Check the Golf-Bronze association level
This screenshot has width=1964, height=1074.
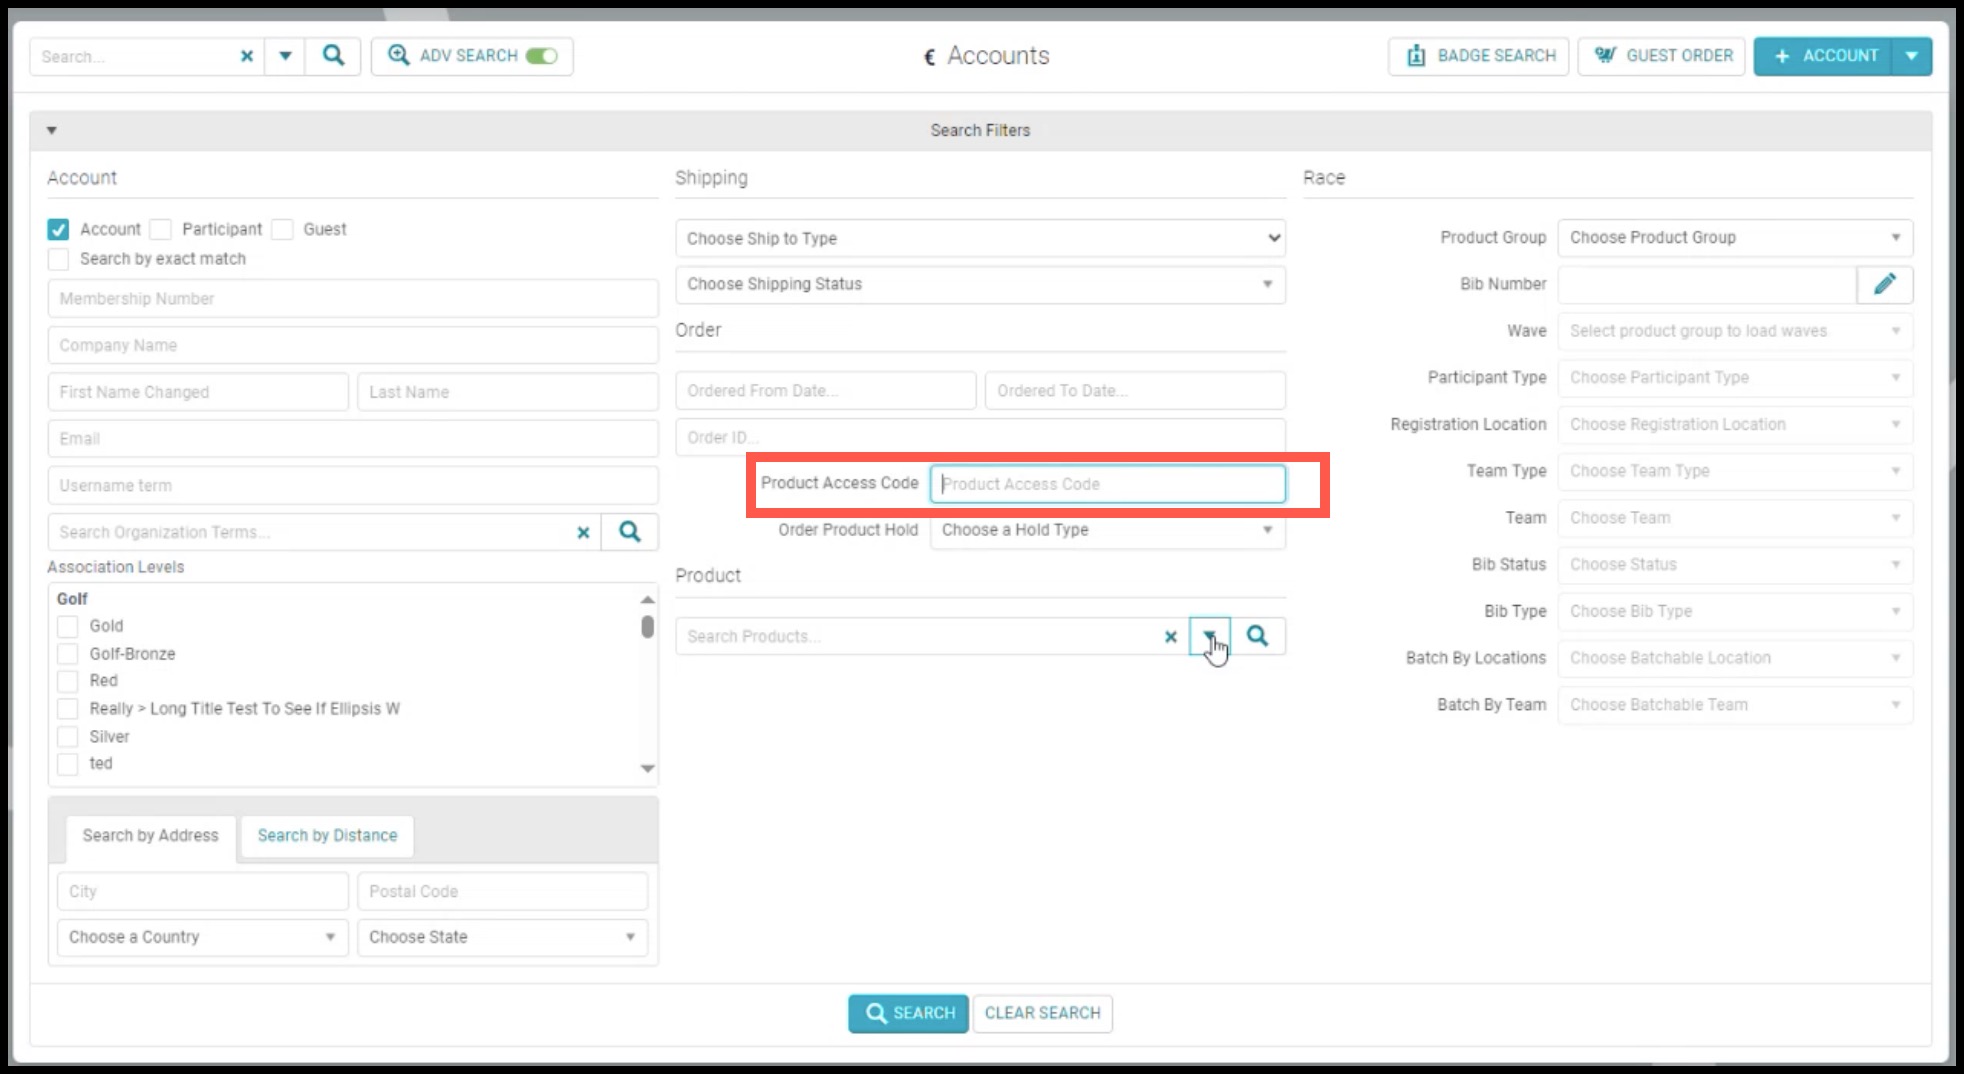[x=67, y=654]
